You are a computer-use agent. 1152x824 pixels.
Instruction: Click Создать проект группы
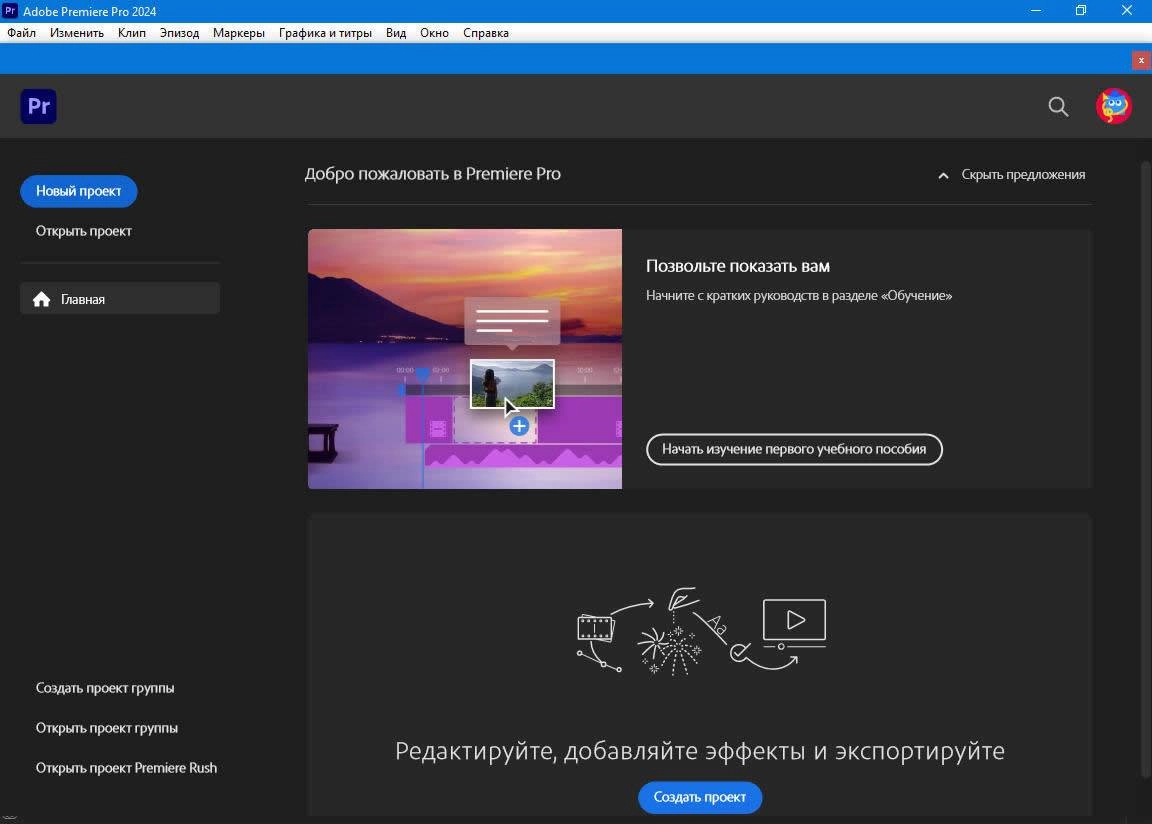click(x=105, y=688)
